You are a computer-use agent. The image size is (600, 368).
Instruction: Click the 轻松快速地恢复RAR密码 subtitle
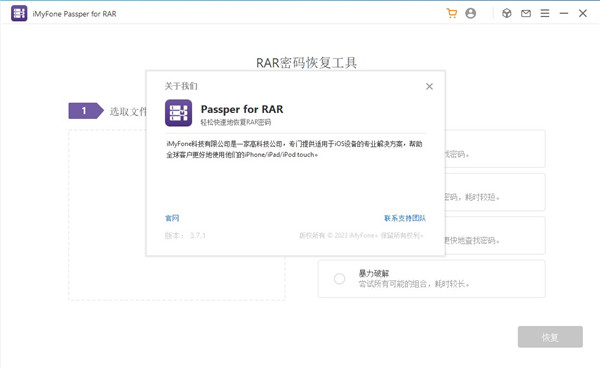point(236,122)
